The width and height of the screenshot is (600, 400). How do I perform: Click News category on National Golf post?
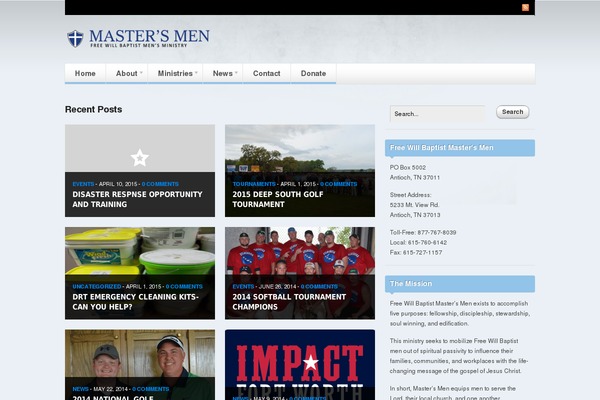point(80,389)
